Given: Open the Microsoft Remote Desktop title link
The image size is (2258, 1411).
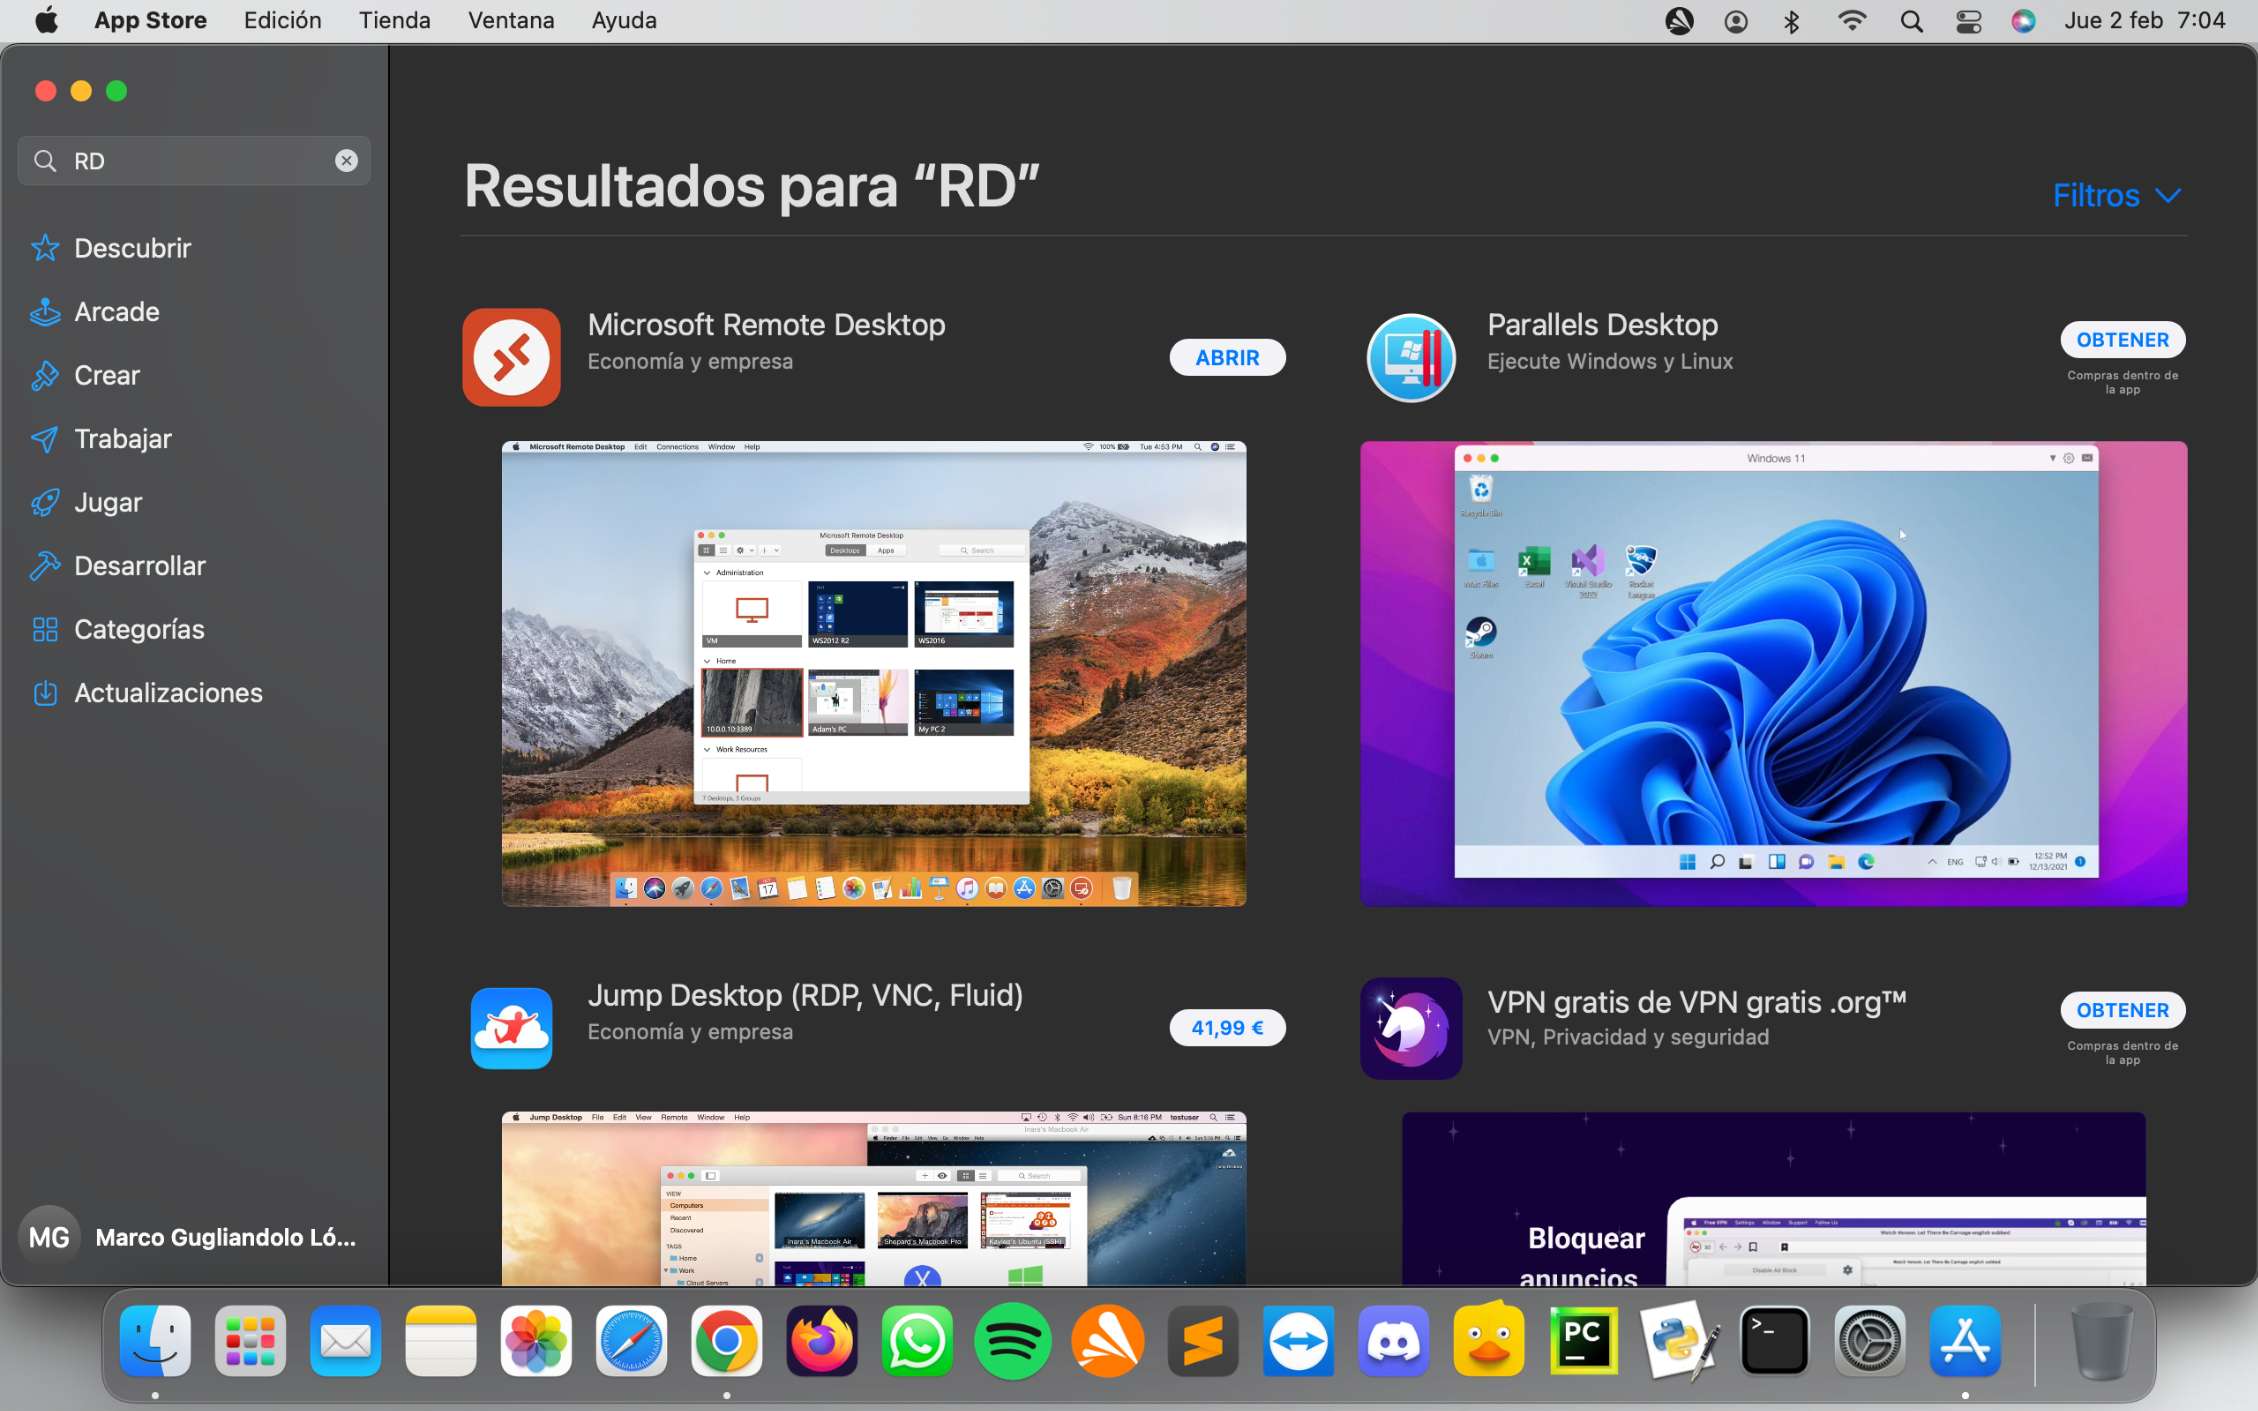Looking at the screenshot, I should pyautogui.click(x=766, y=325).
